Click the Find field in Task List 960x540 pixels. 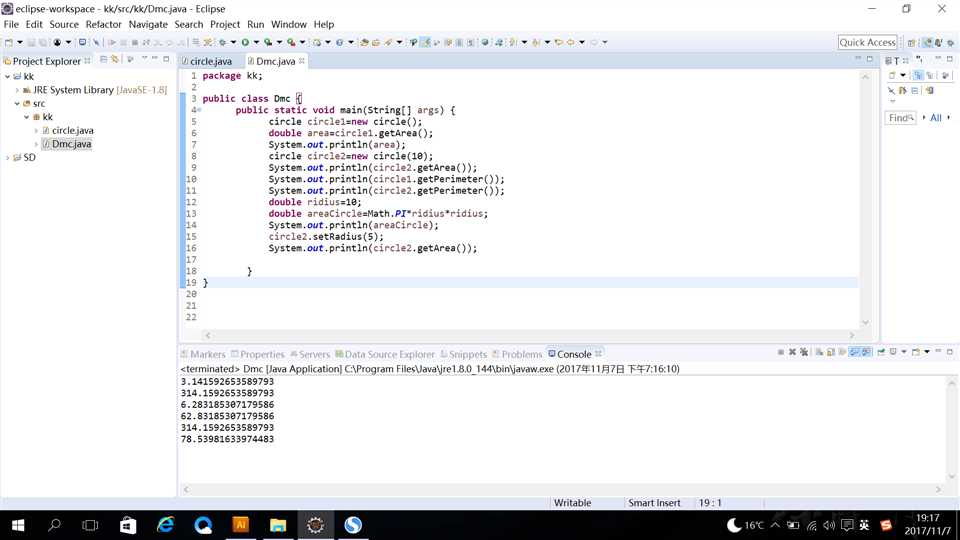click(x=900, y=118)
